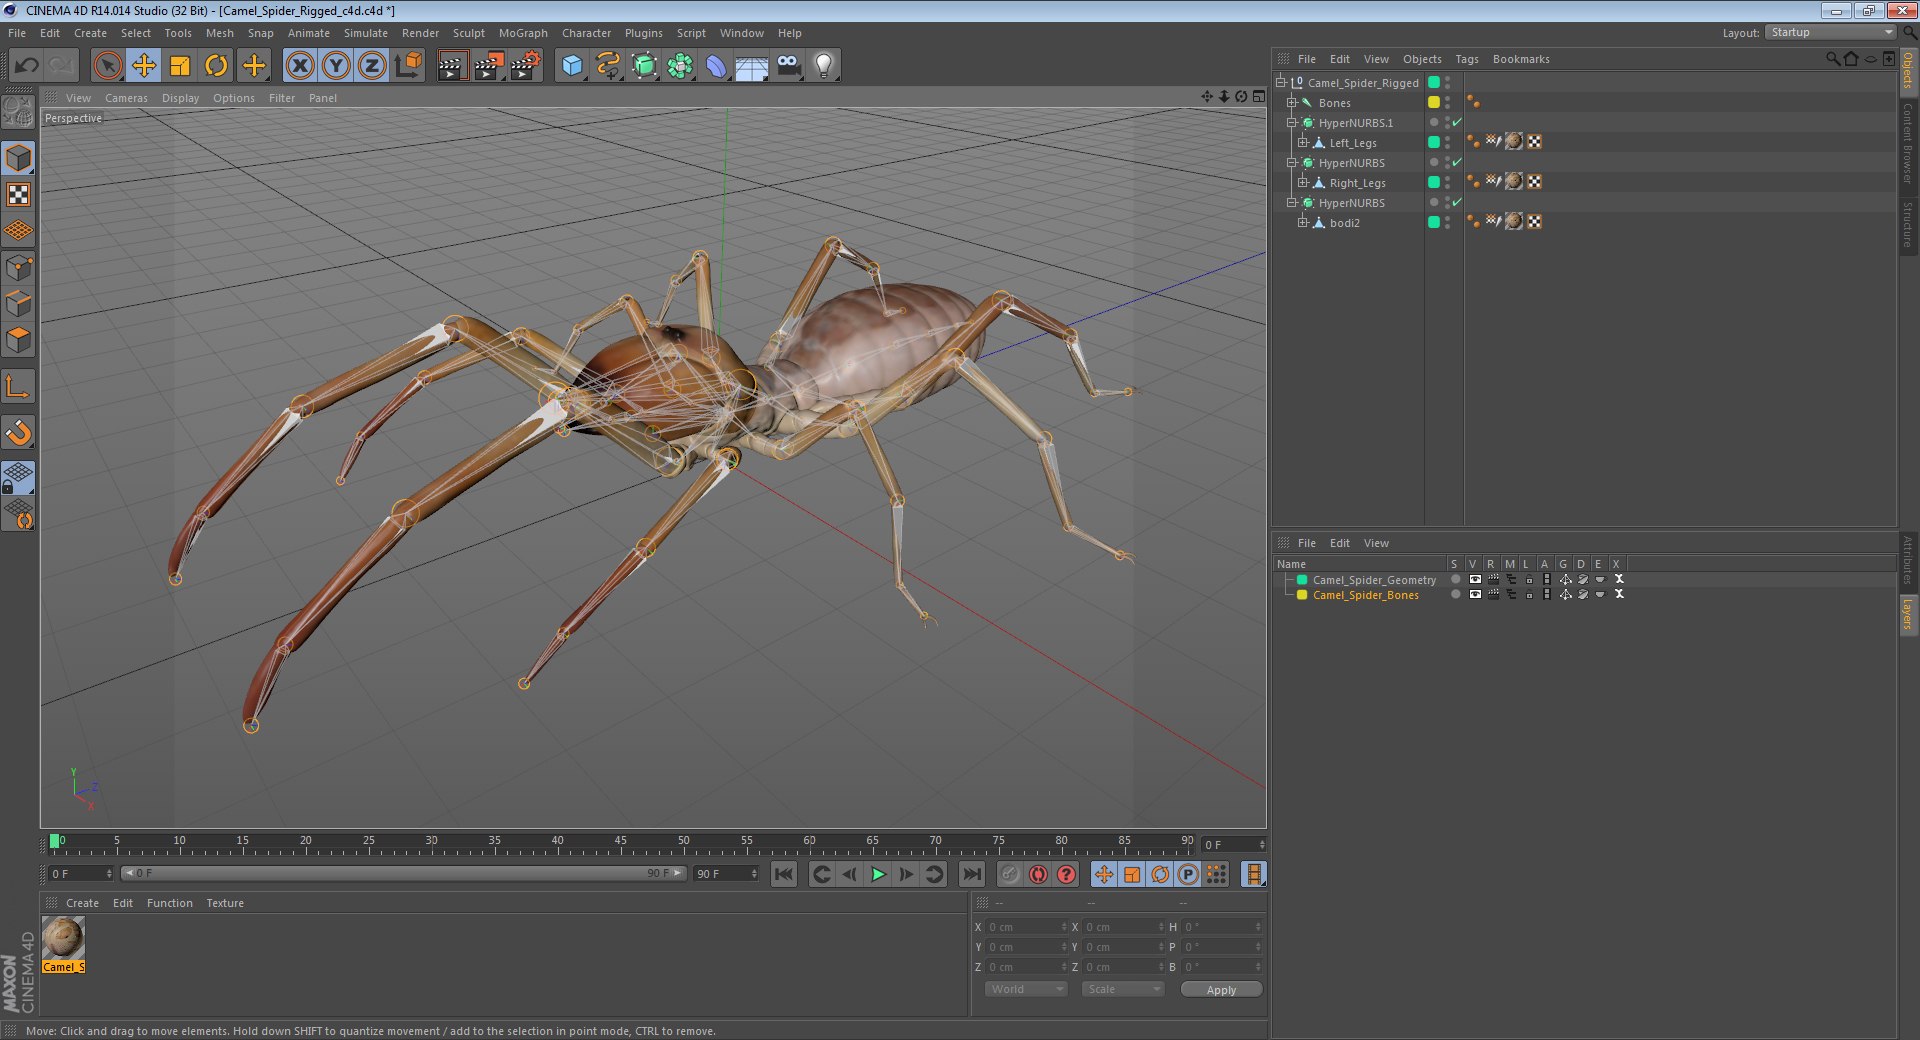Select the Live Selection tool
The width and height of the screenshot is (1920, 1040).
(107, 66)
